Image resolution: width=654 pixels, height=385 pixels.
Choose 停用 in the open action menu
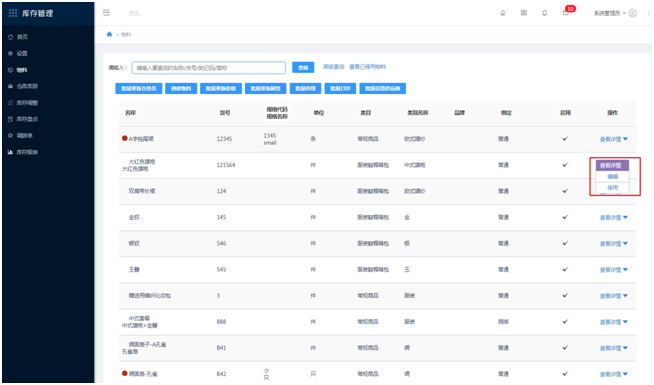click(612, 188)
